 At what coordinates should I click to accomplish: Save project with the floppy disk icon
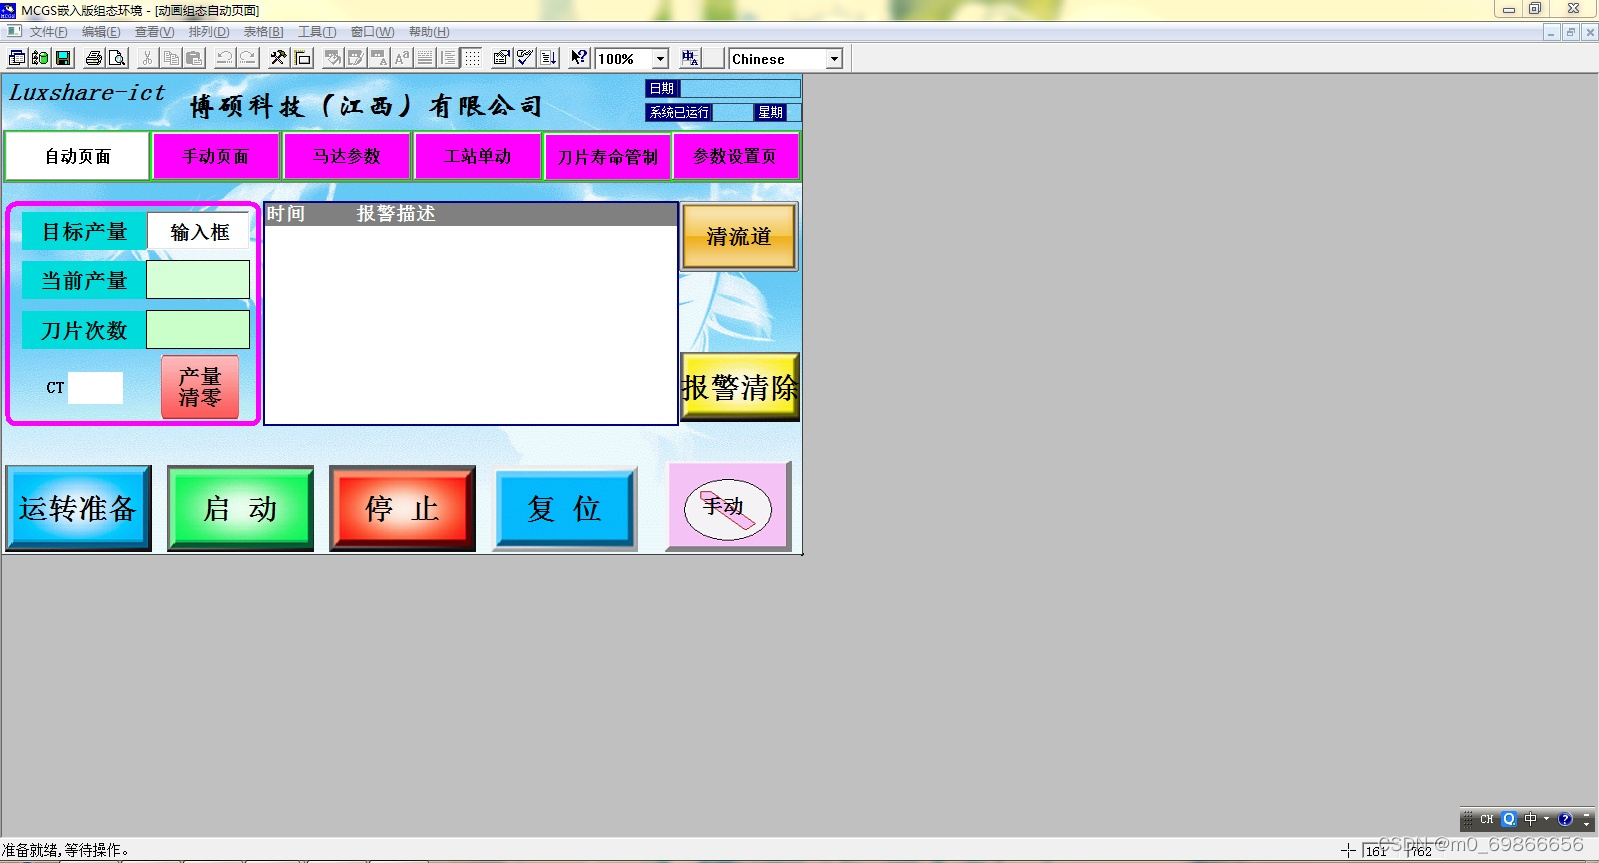pos(63,58)
